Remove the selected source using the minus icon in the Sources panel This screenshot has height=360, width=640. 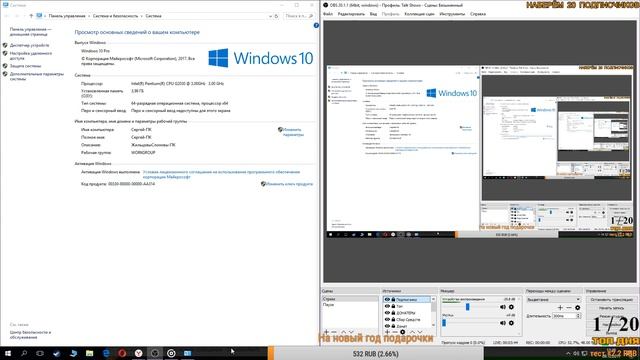tap(395, 332)
